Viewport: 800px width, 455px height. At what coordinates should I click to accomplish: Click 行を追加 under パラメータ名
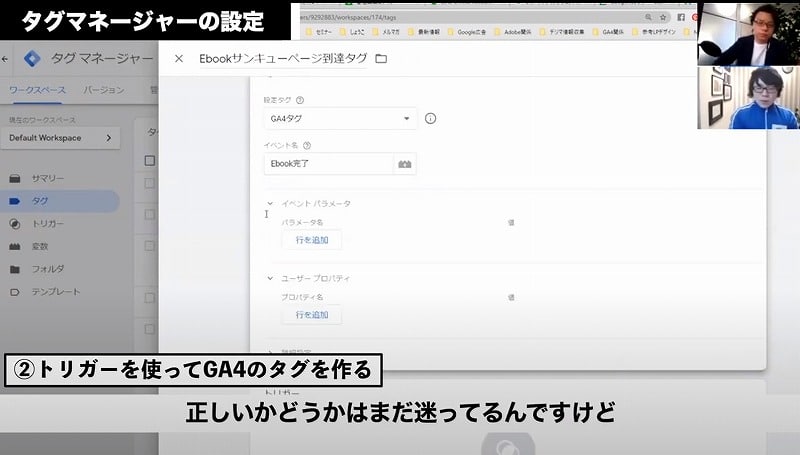tap(312, 240)
